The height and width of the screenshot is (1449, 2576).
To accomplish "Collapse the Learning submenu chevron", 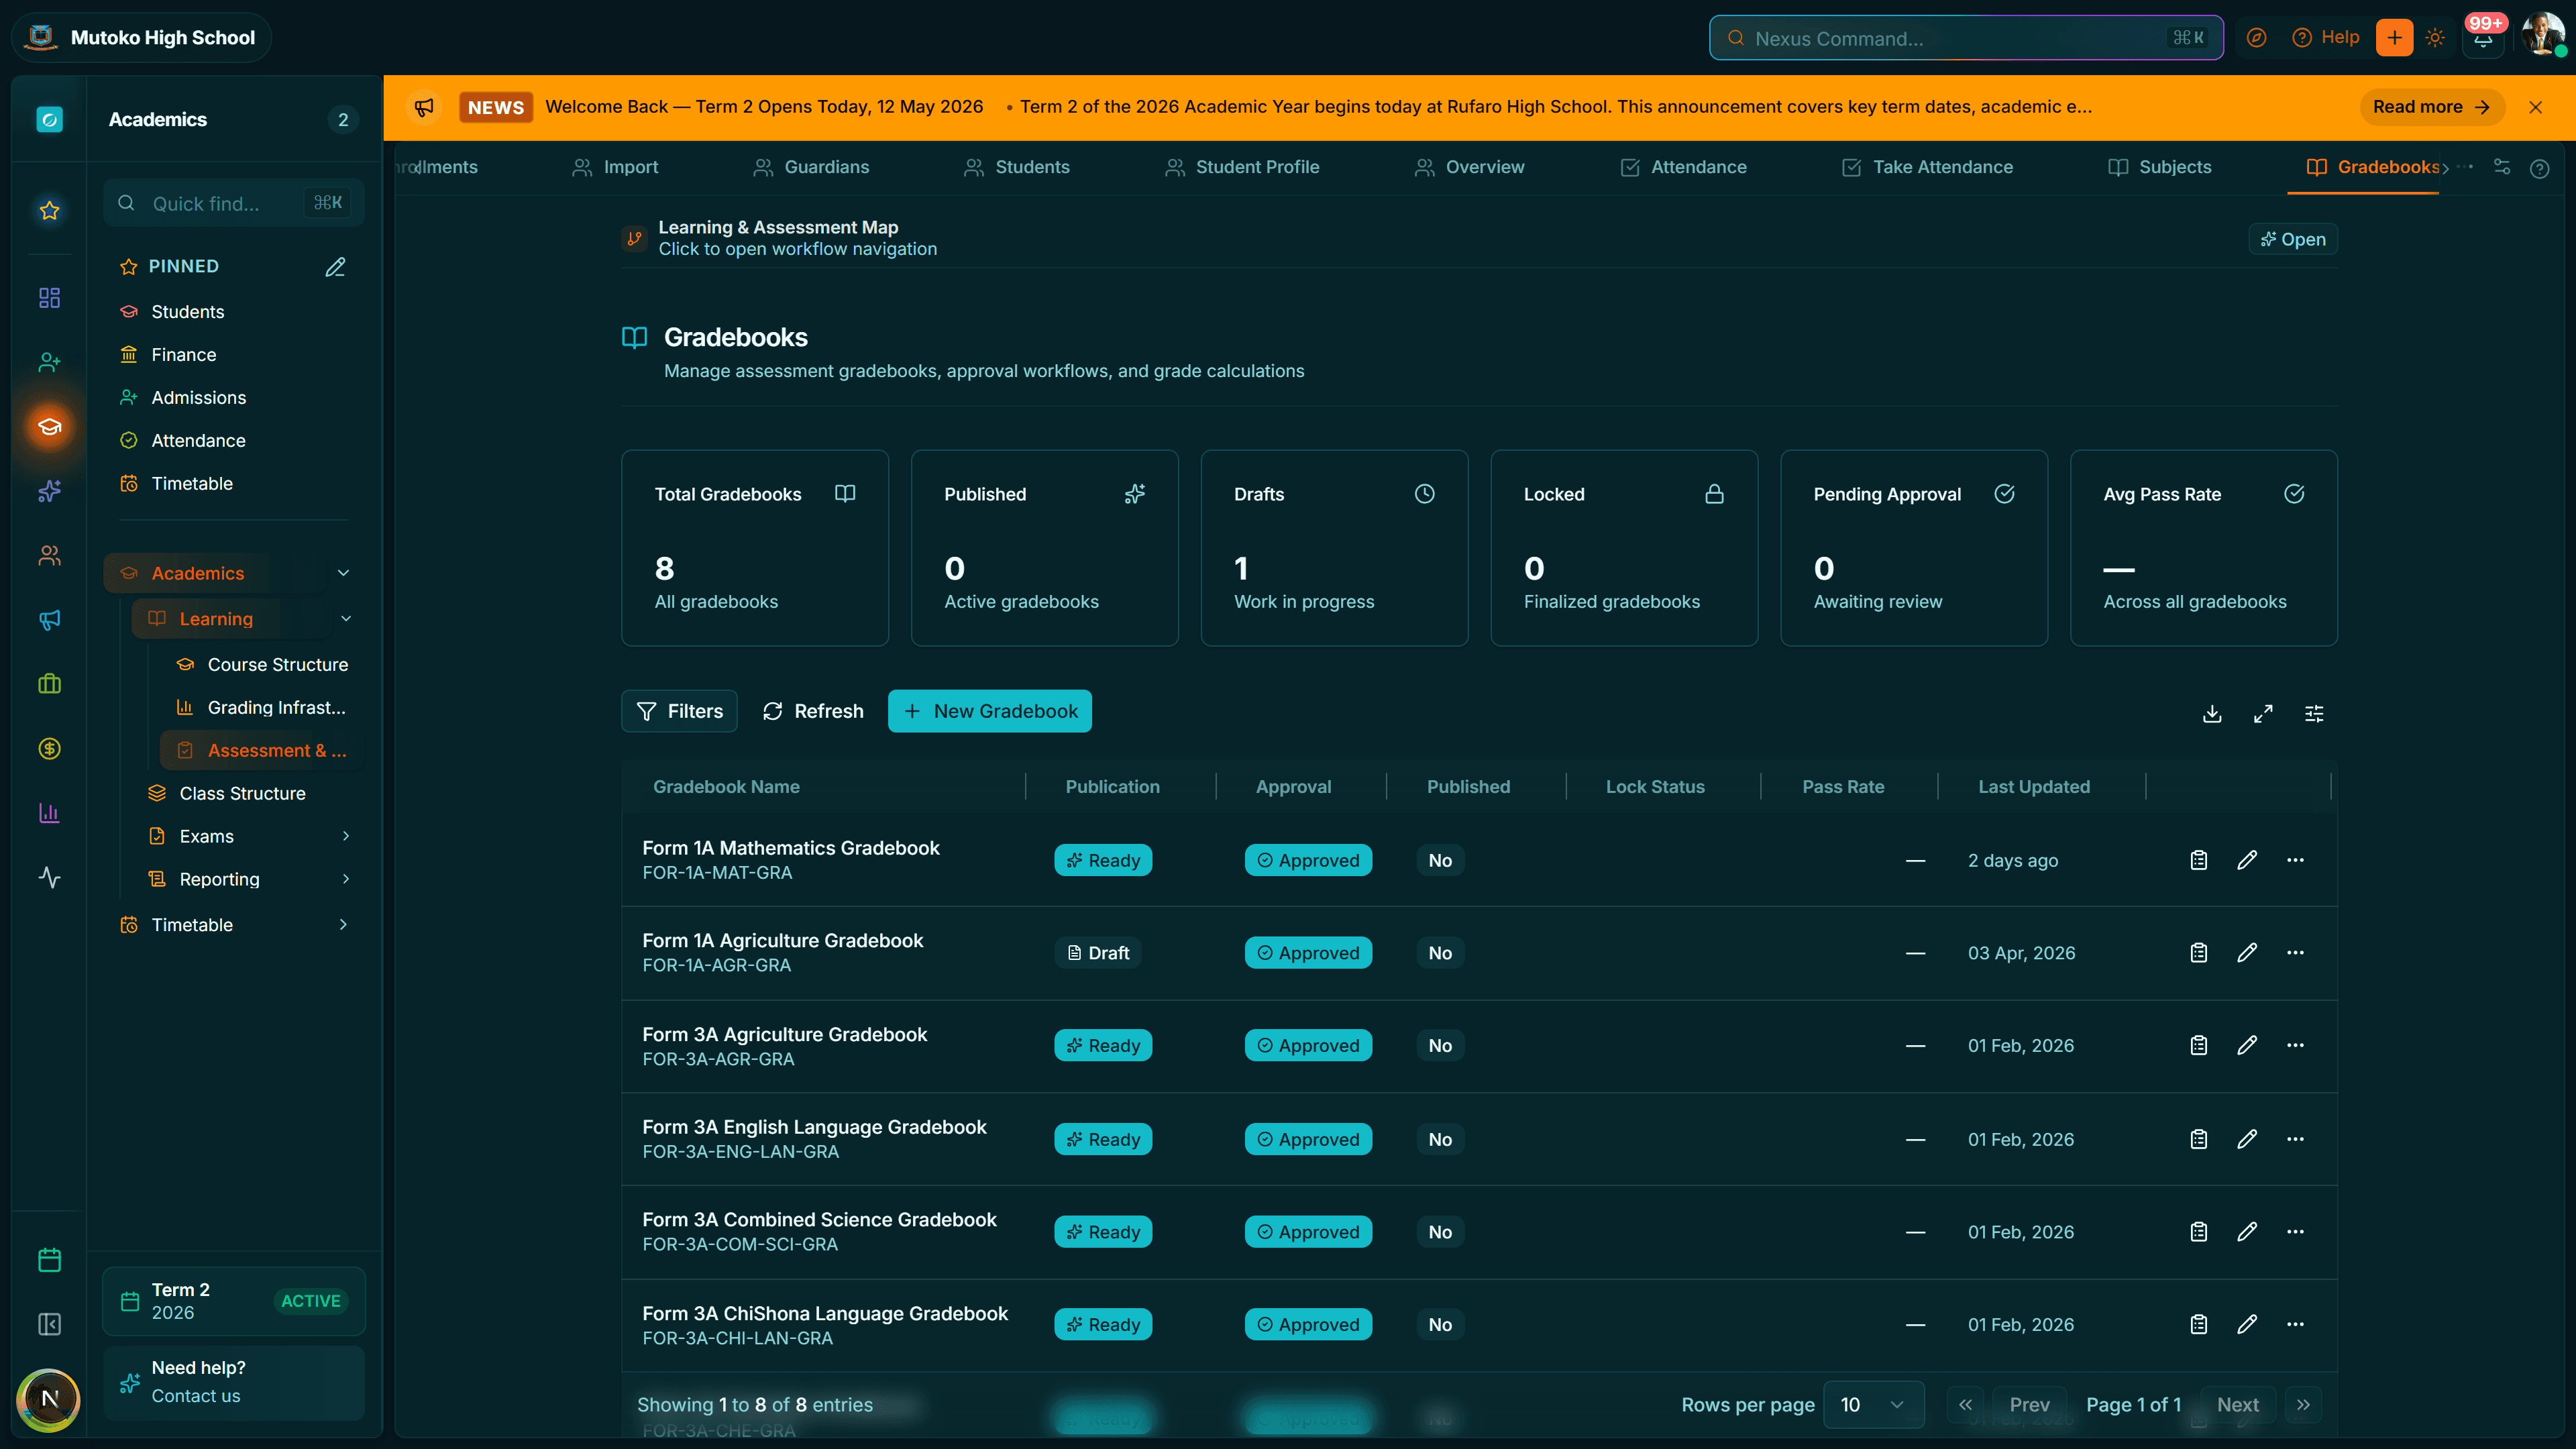I will [346, 619].
